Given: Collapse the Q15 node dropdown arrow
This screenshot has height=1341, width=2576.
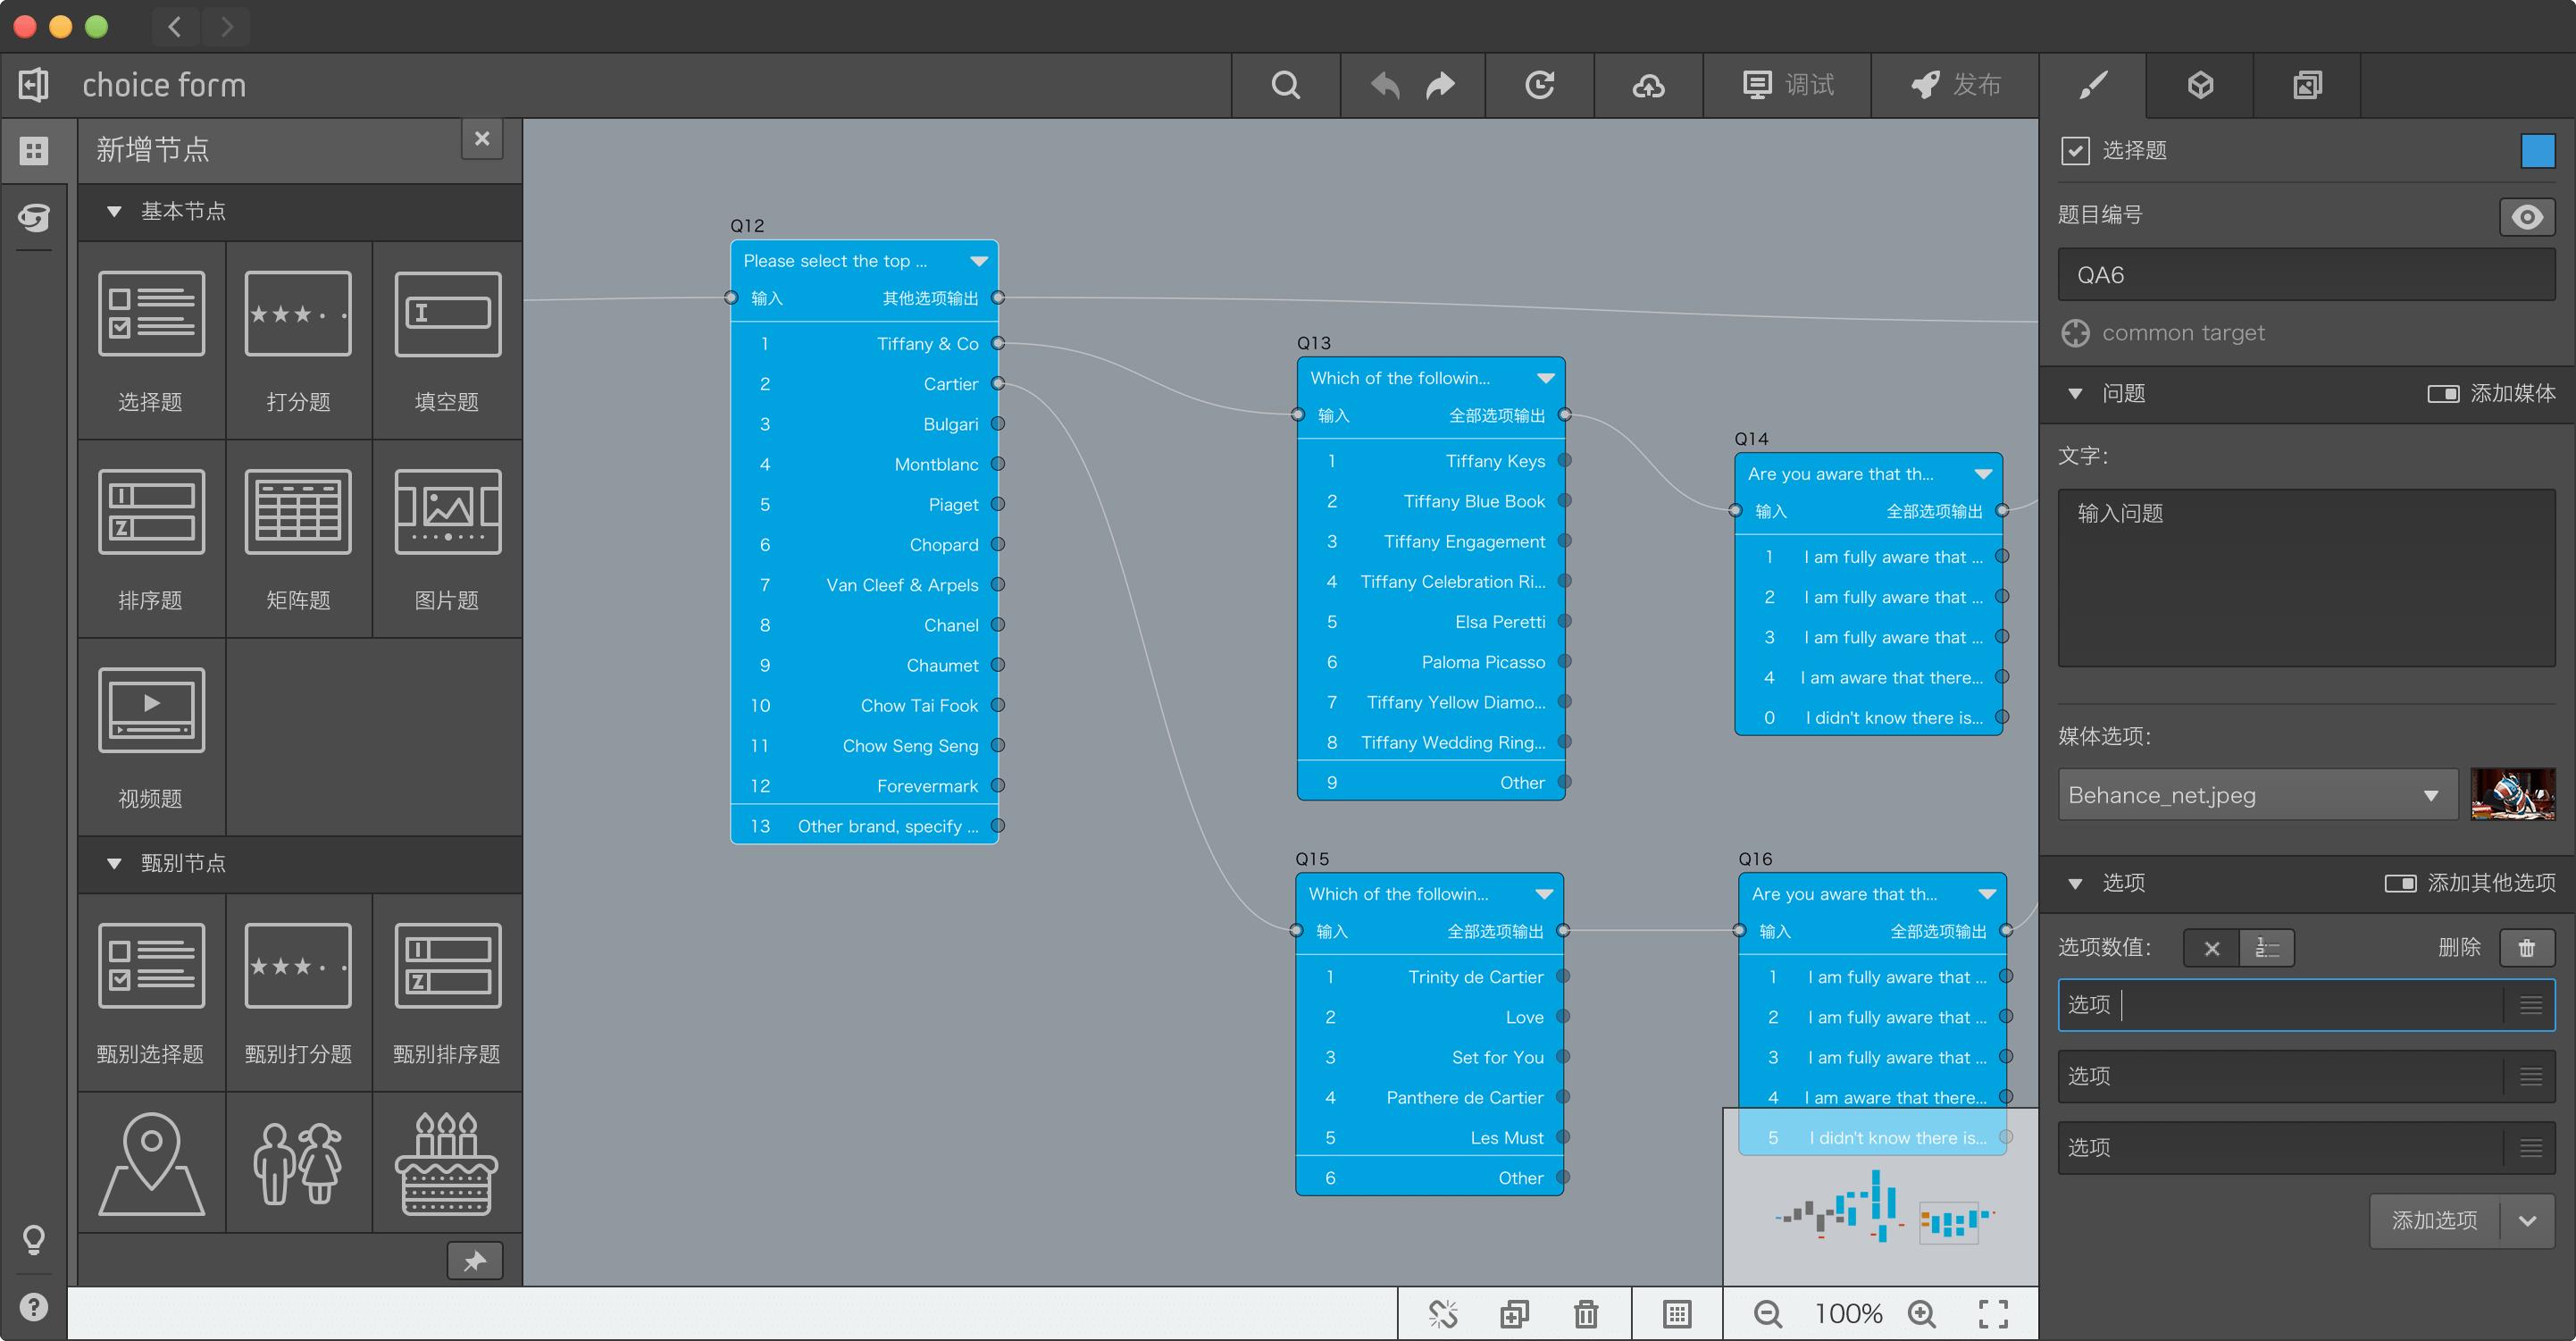Looking at the screenshot, I should [x=1544, y=894].
